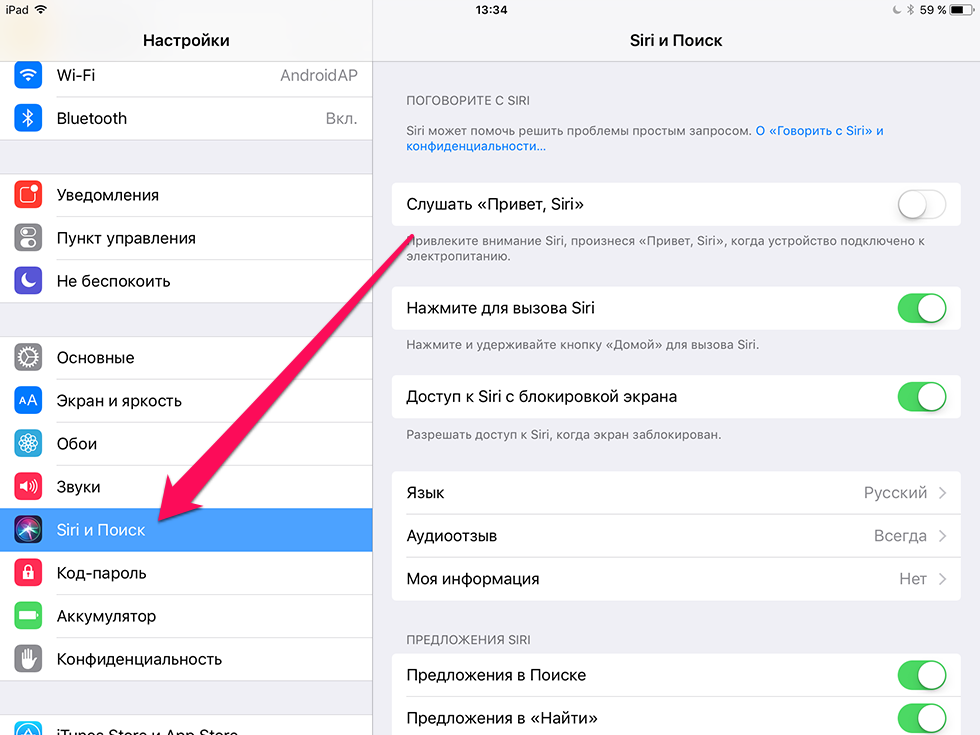Open Моя информация chevron
980x735 pixels.
point(942,579)
